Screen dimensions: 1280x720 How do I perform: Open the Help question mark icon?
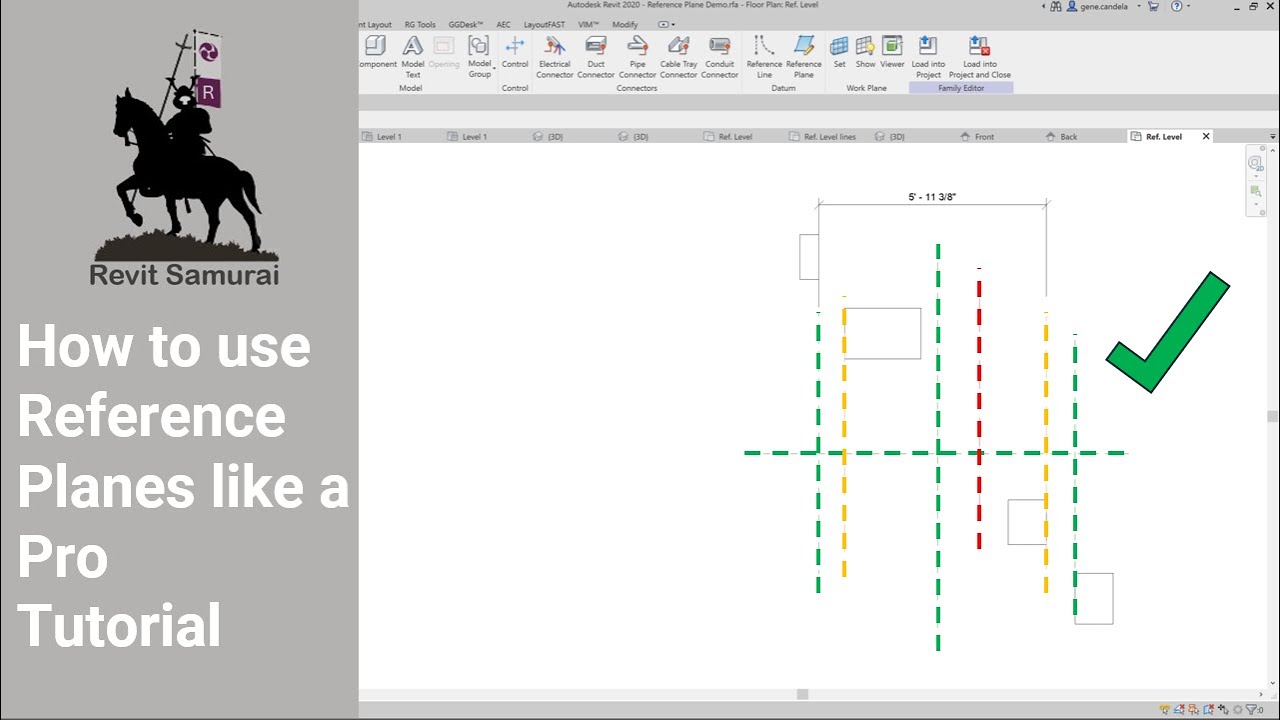[x=1176, y=6]
